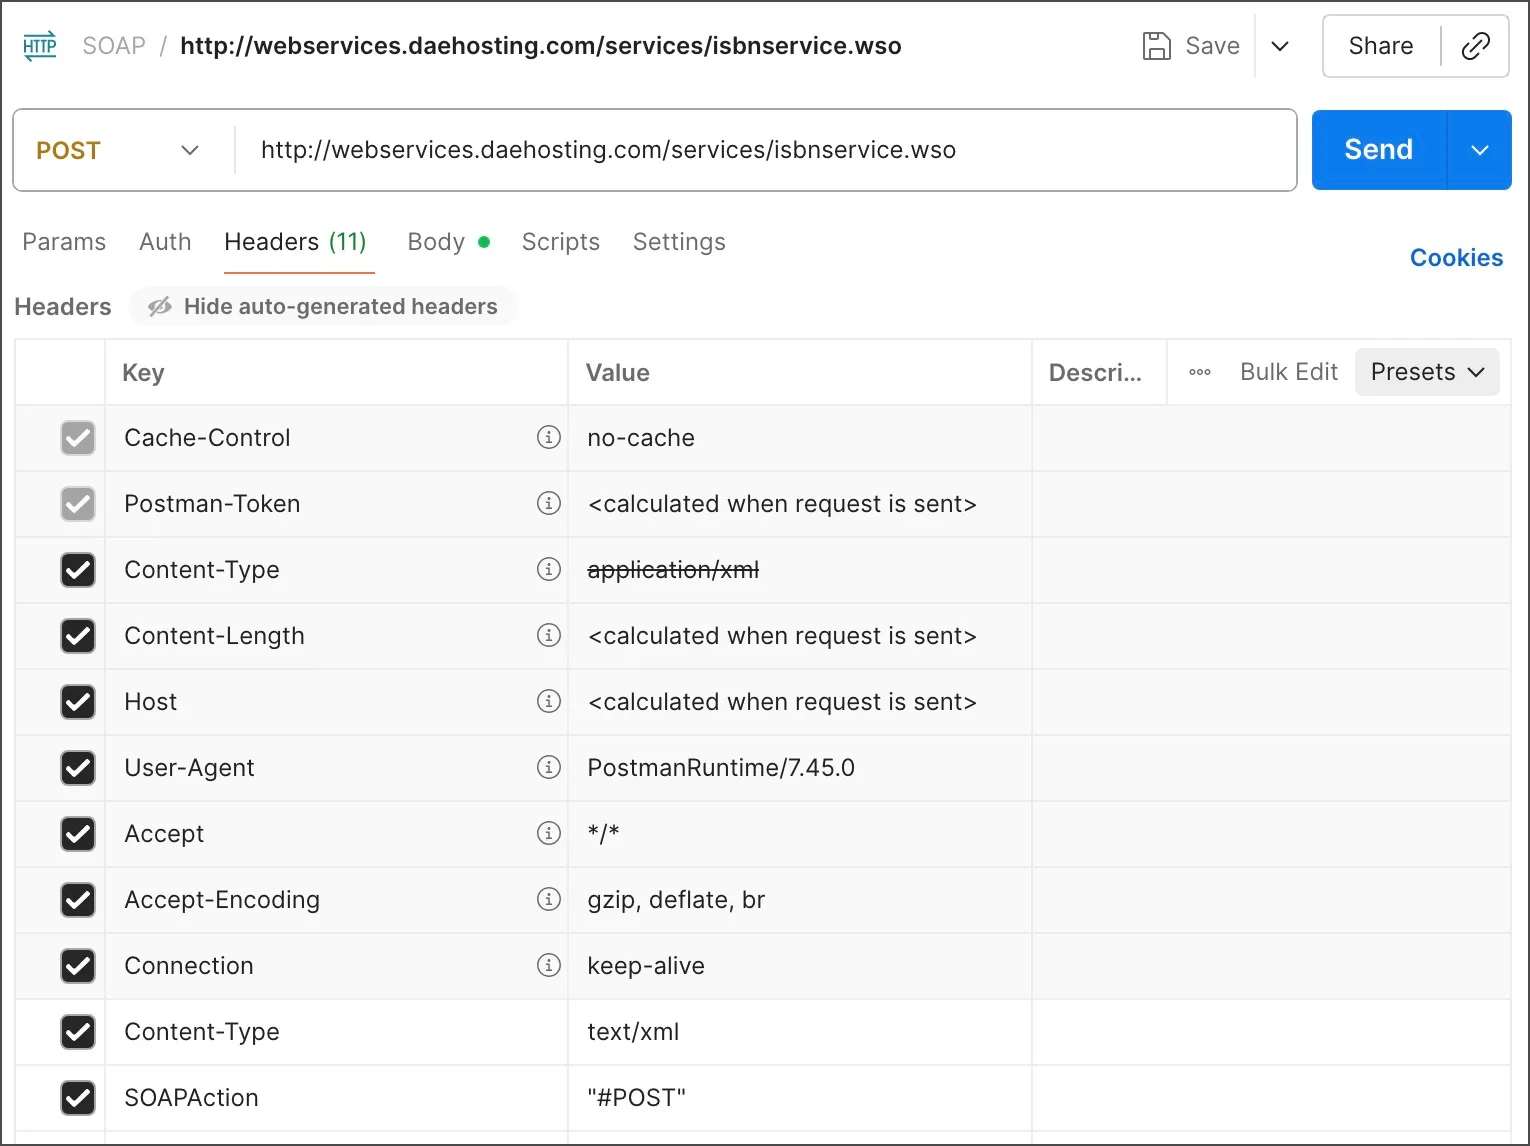Switch to the Body tab

[448, 242]
